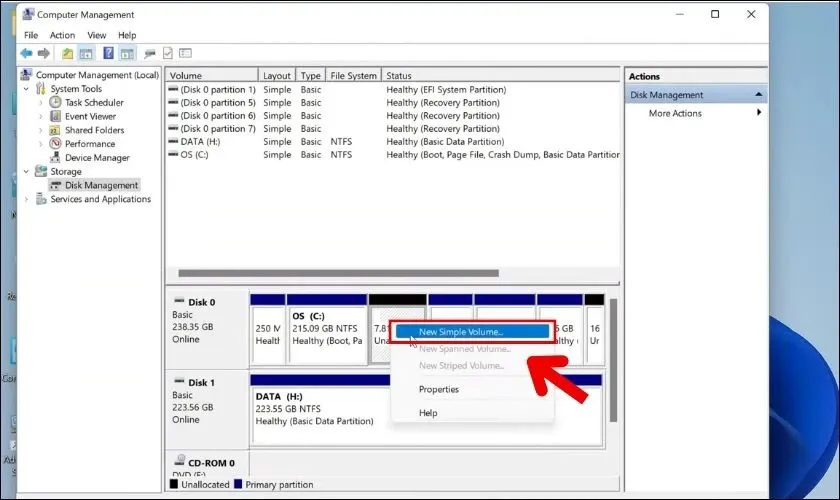The height and width of the screenshot is (500, 840).
Task: Collapse the Storage tree node
Action: pyautogui.click(x=27, y=172)
